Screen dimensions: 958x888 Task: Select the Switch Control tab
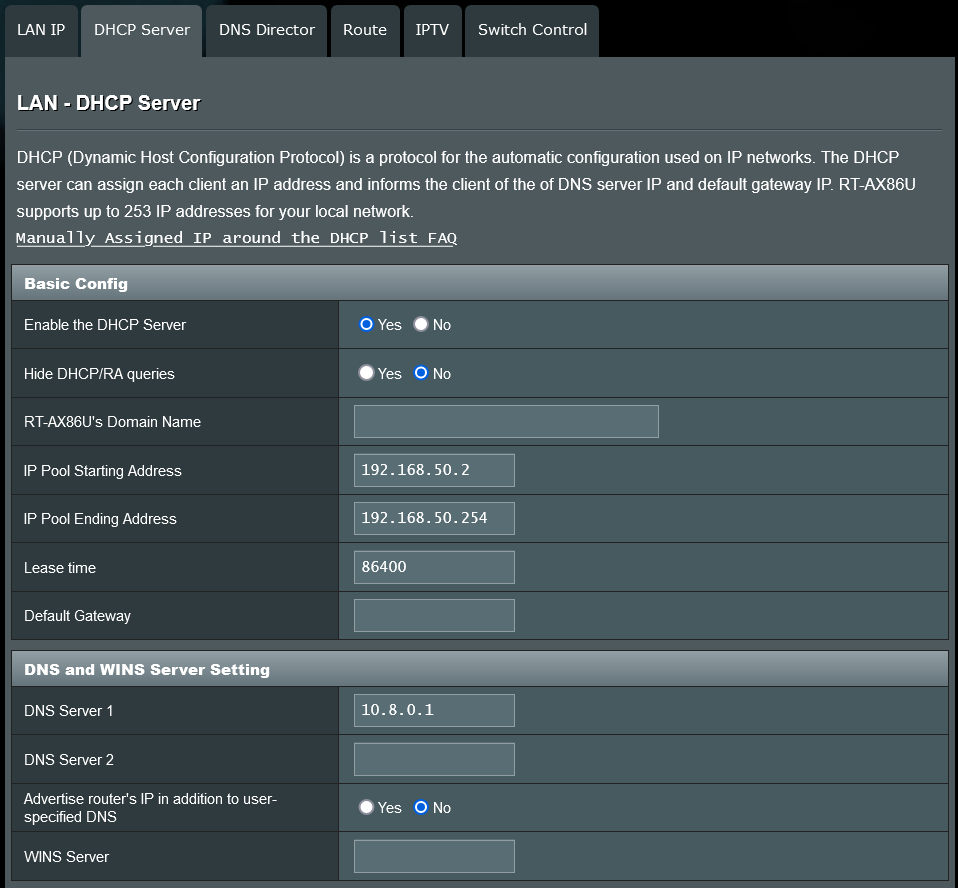click(532, 30)
